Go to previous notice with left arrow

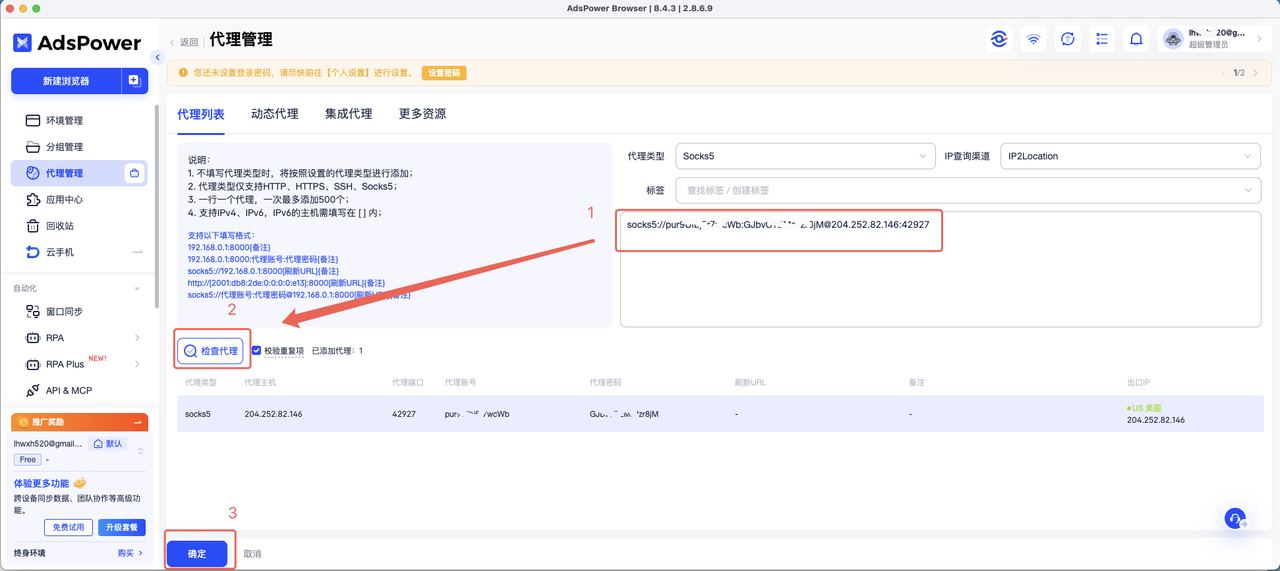point(1223,73)
